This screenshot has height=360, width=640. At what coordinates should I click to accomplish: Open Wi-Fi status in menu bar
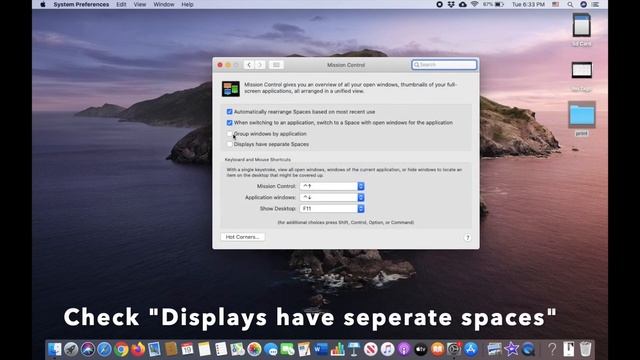(x=474, y=4)
